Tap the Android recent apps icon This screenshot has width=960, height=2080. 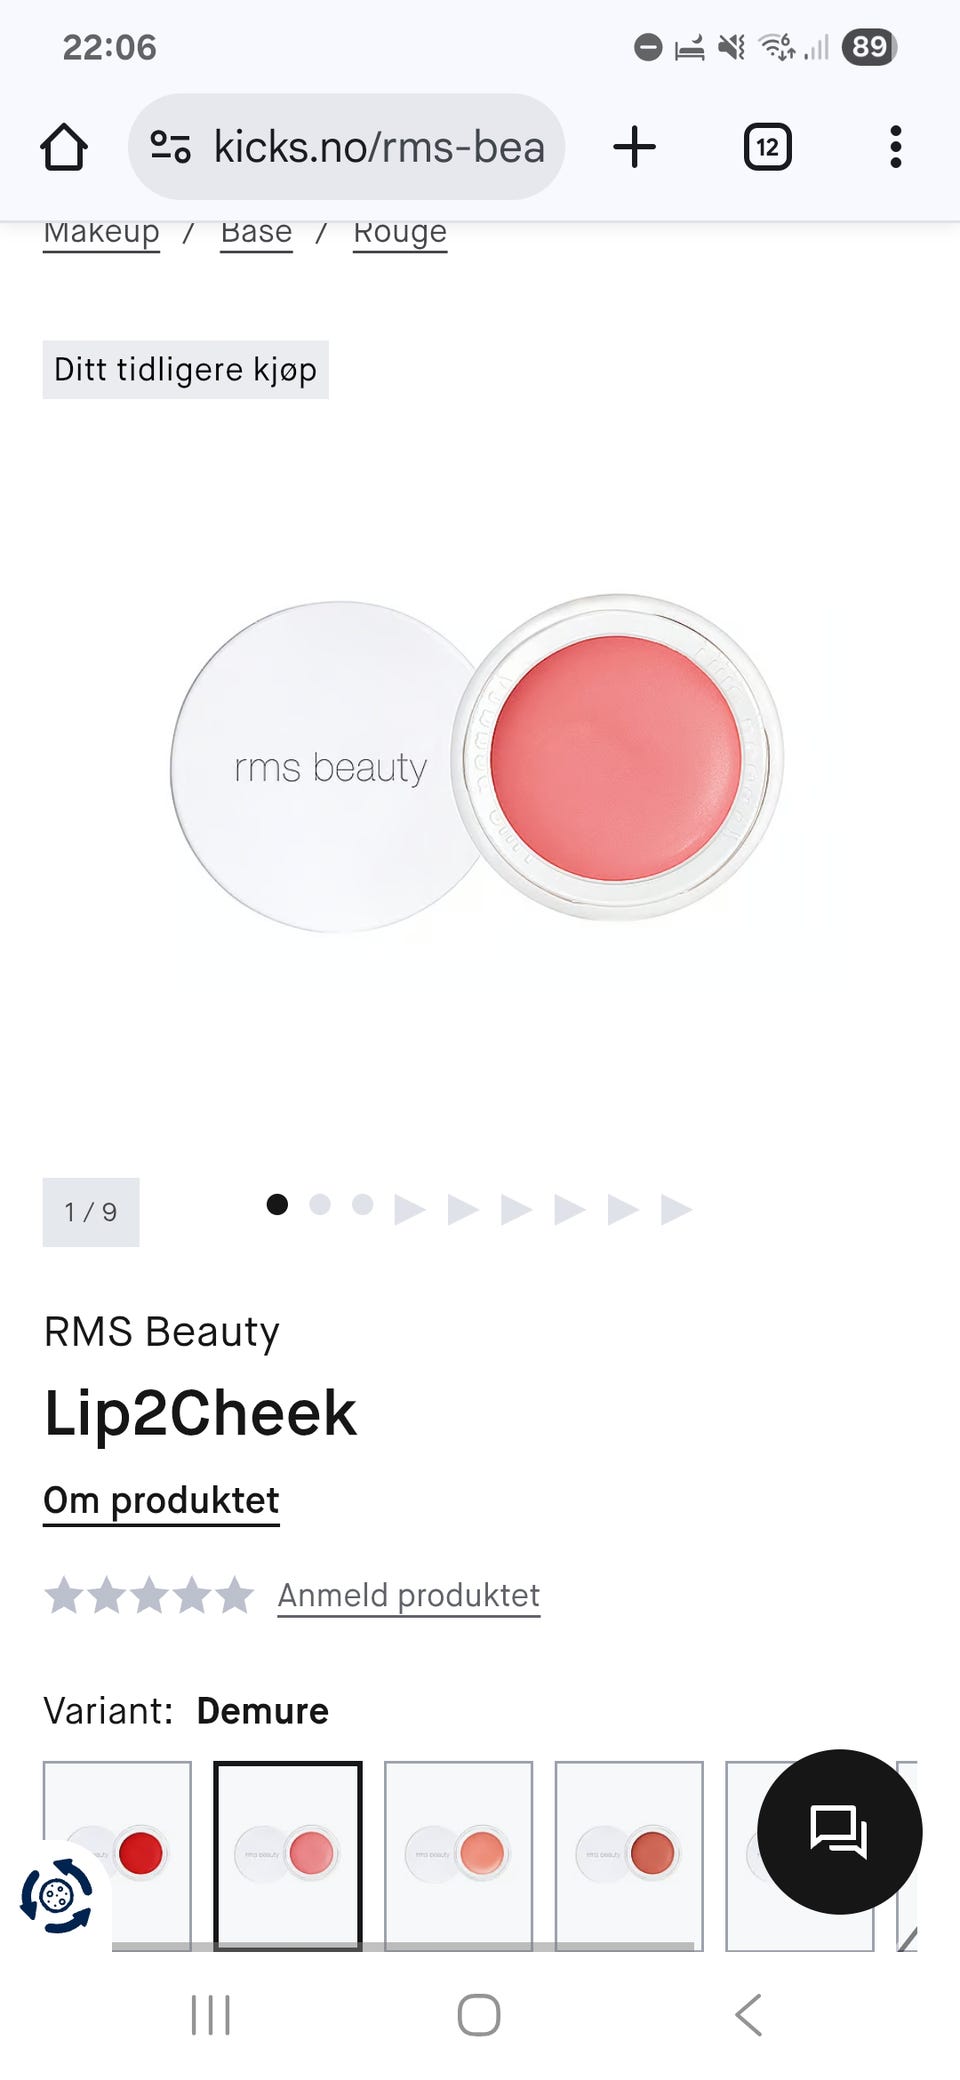(211, 2014)
